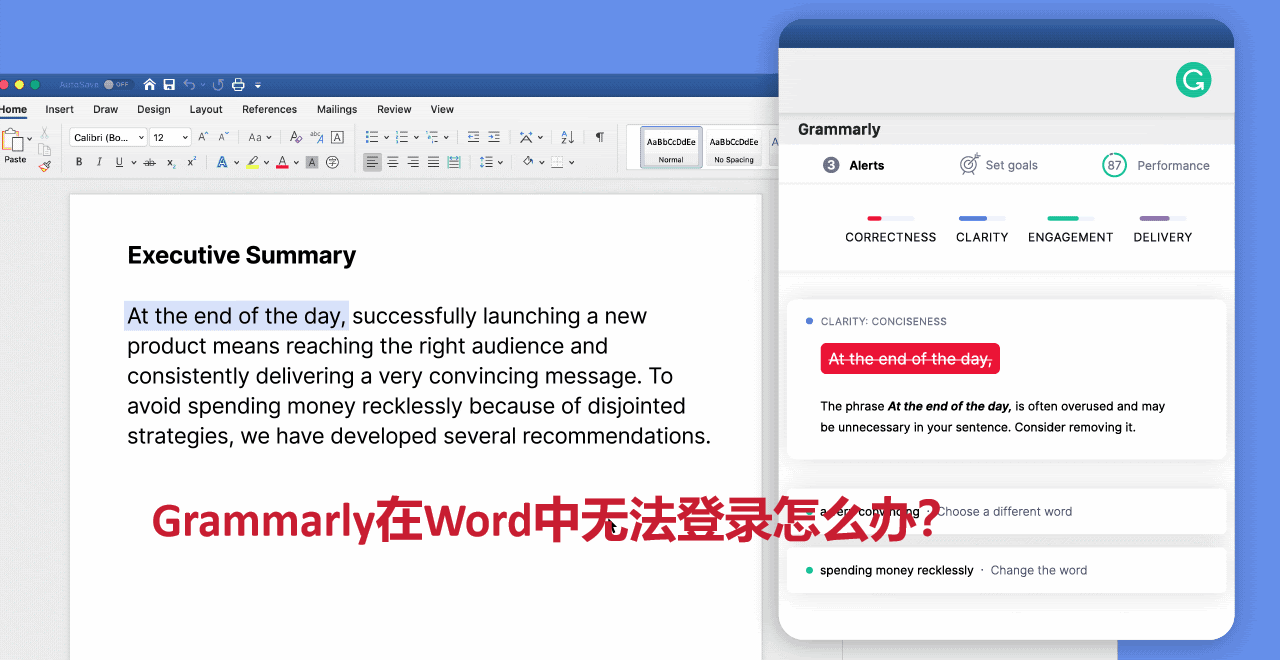1280x660 pixels.
Task: Open the Calibri font name combo box
Action: point(109,137)
